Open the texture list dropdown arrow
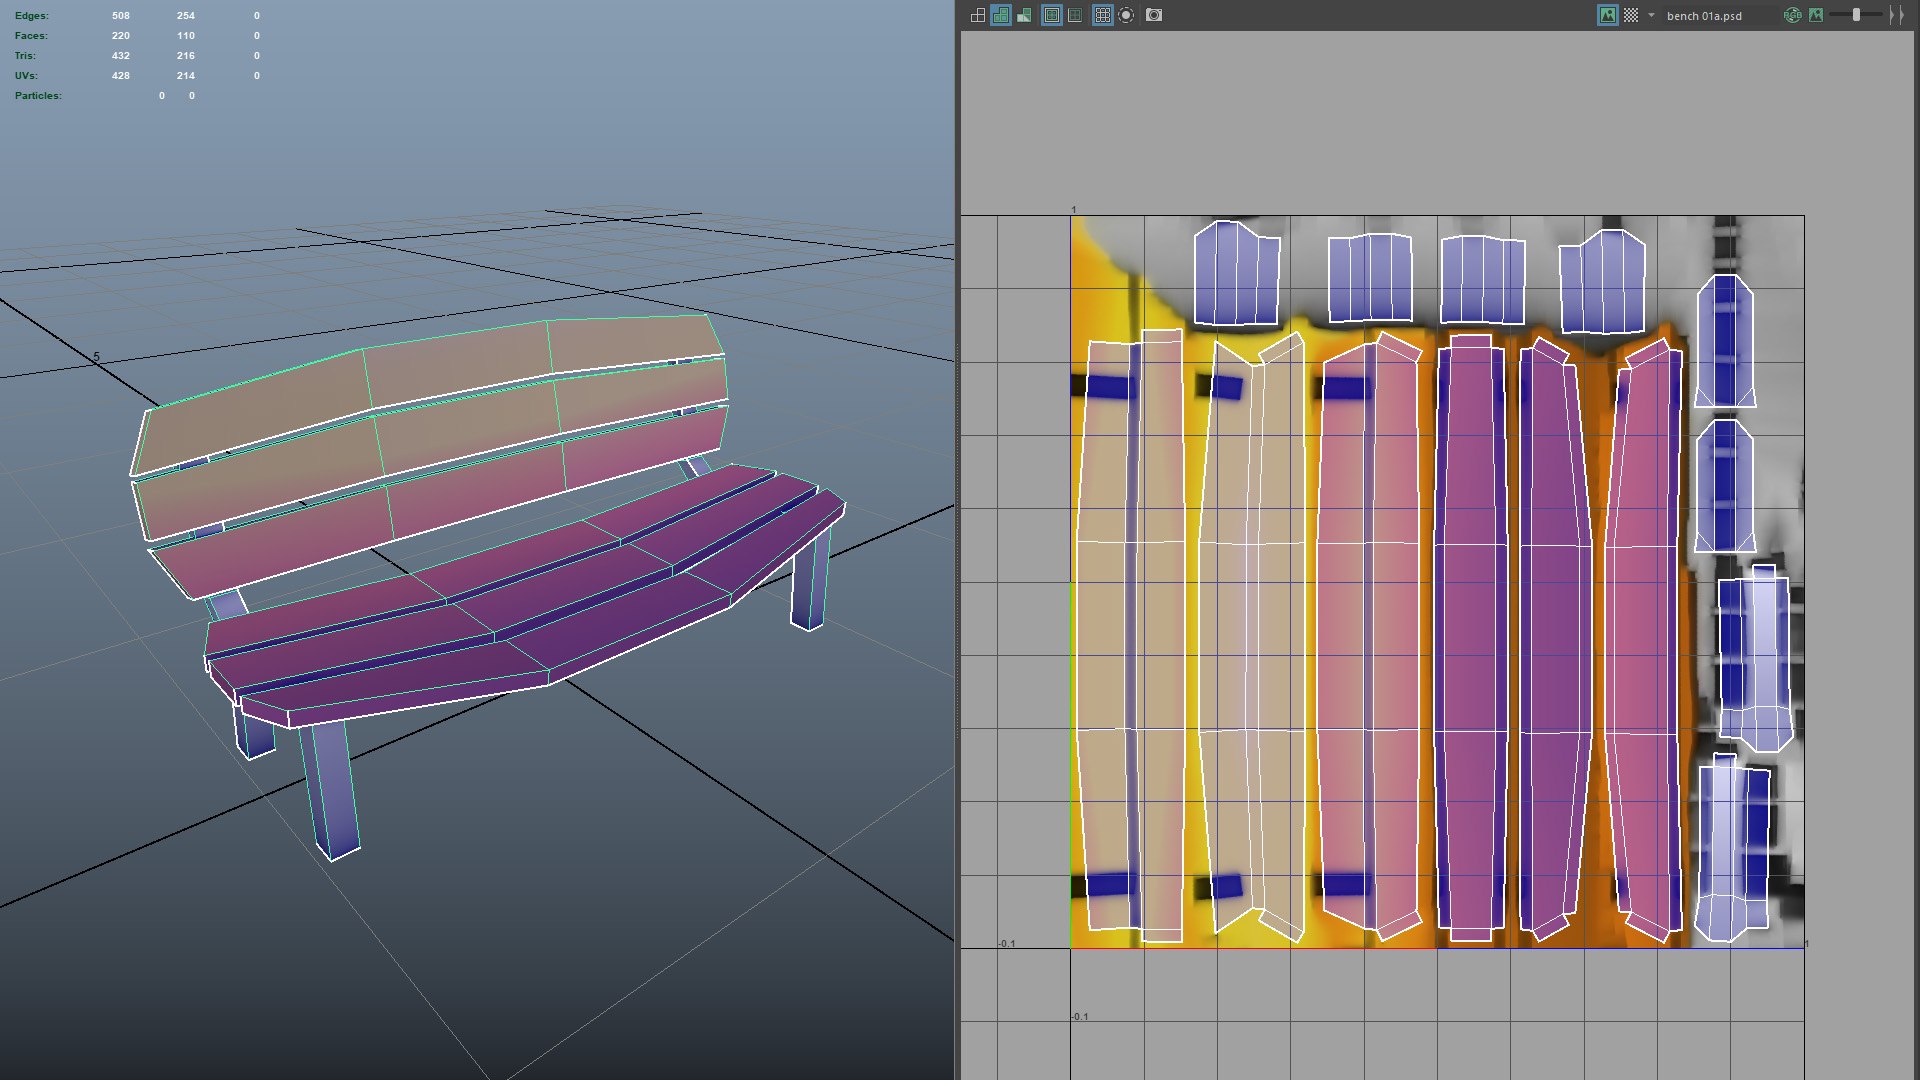The image size is (1920, 1080). (x=1651, y=15)
